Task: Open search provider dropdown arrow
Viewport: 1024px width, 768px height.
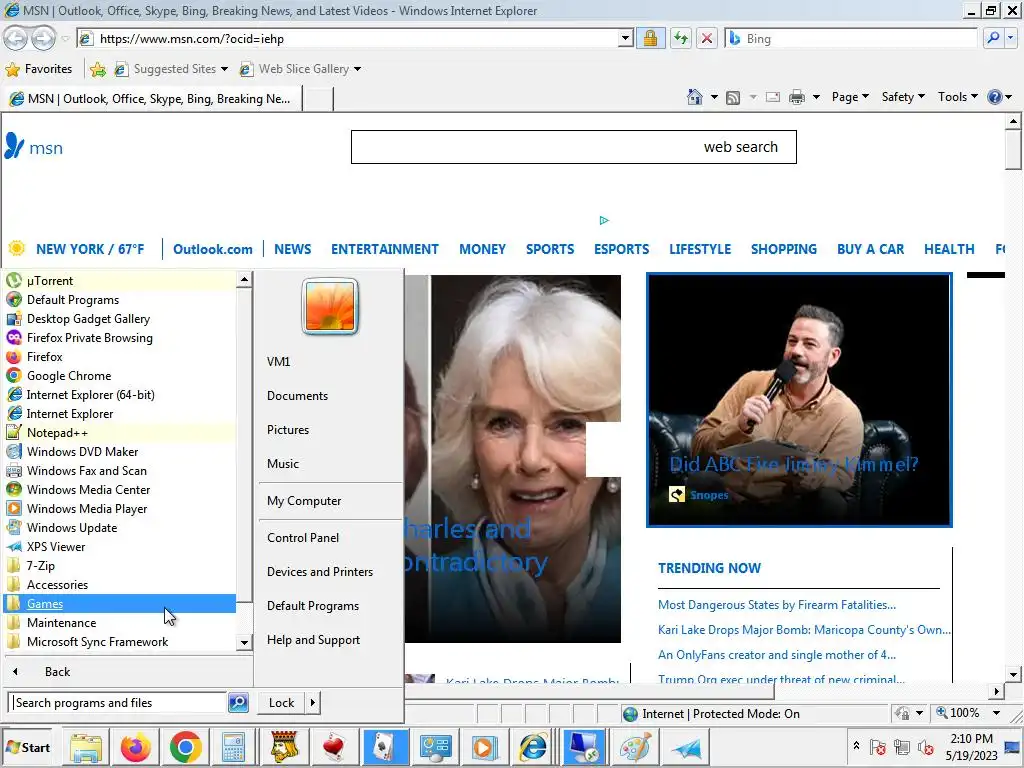Action: click(x=1010, y=39)
